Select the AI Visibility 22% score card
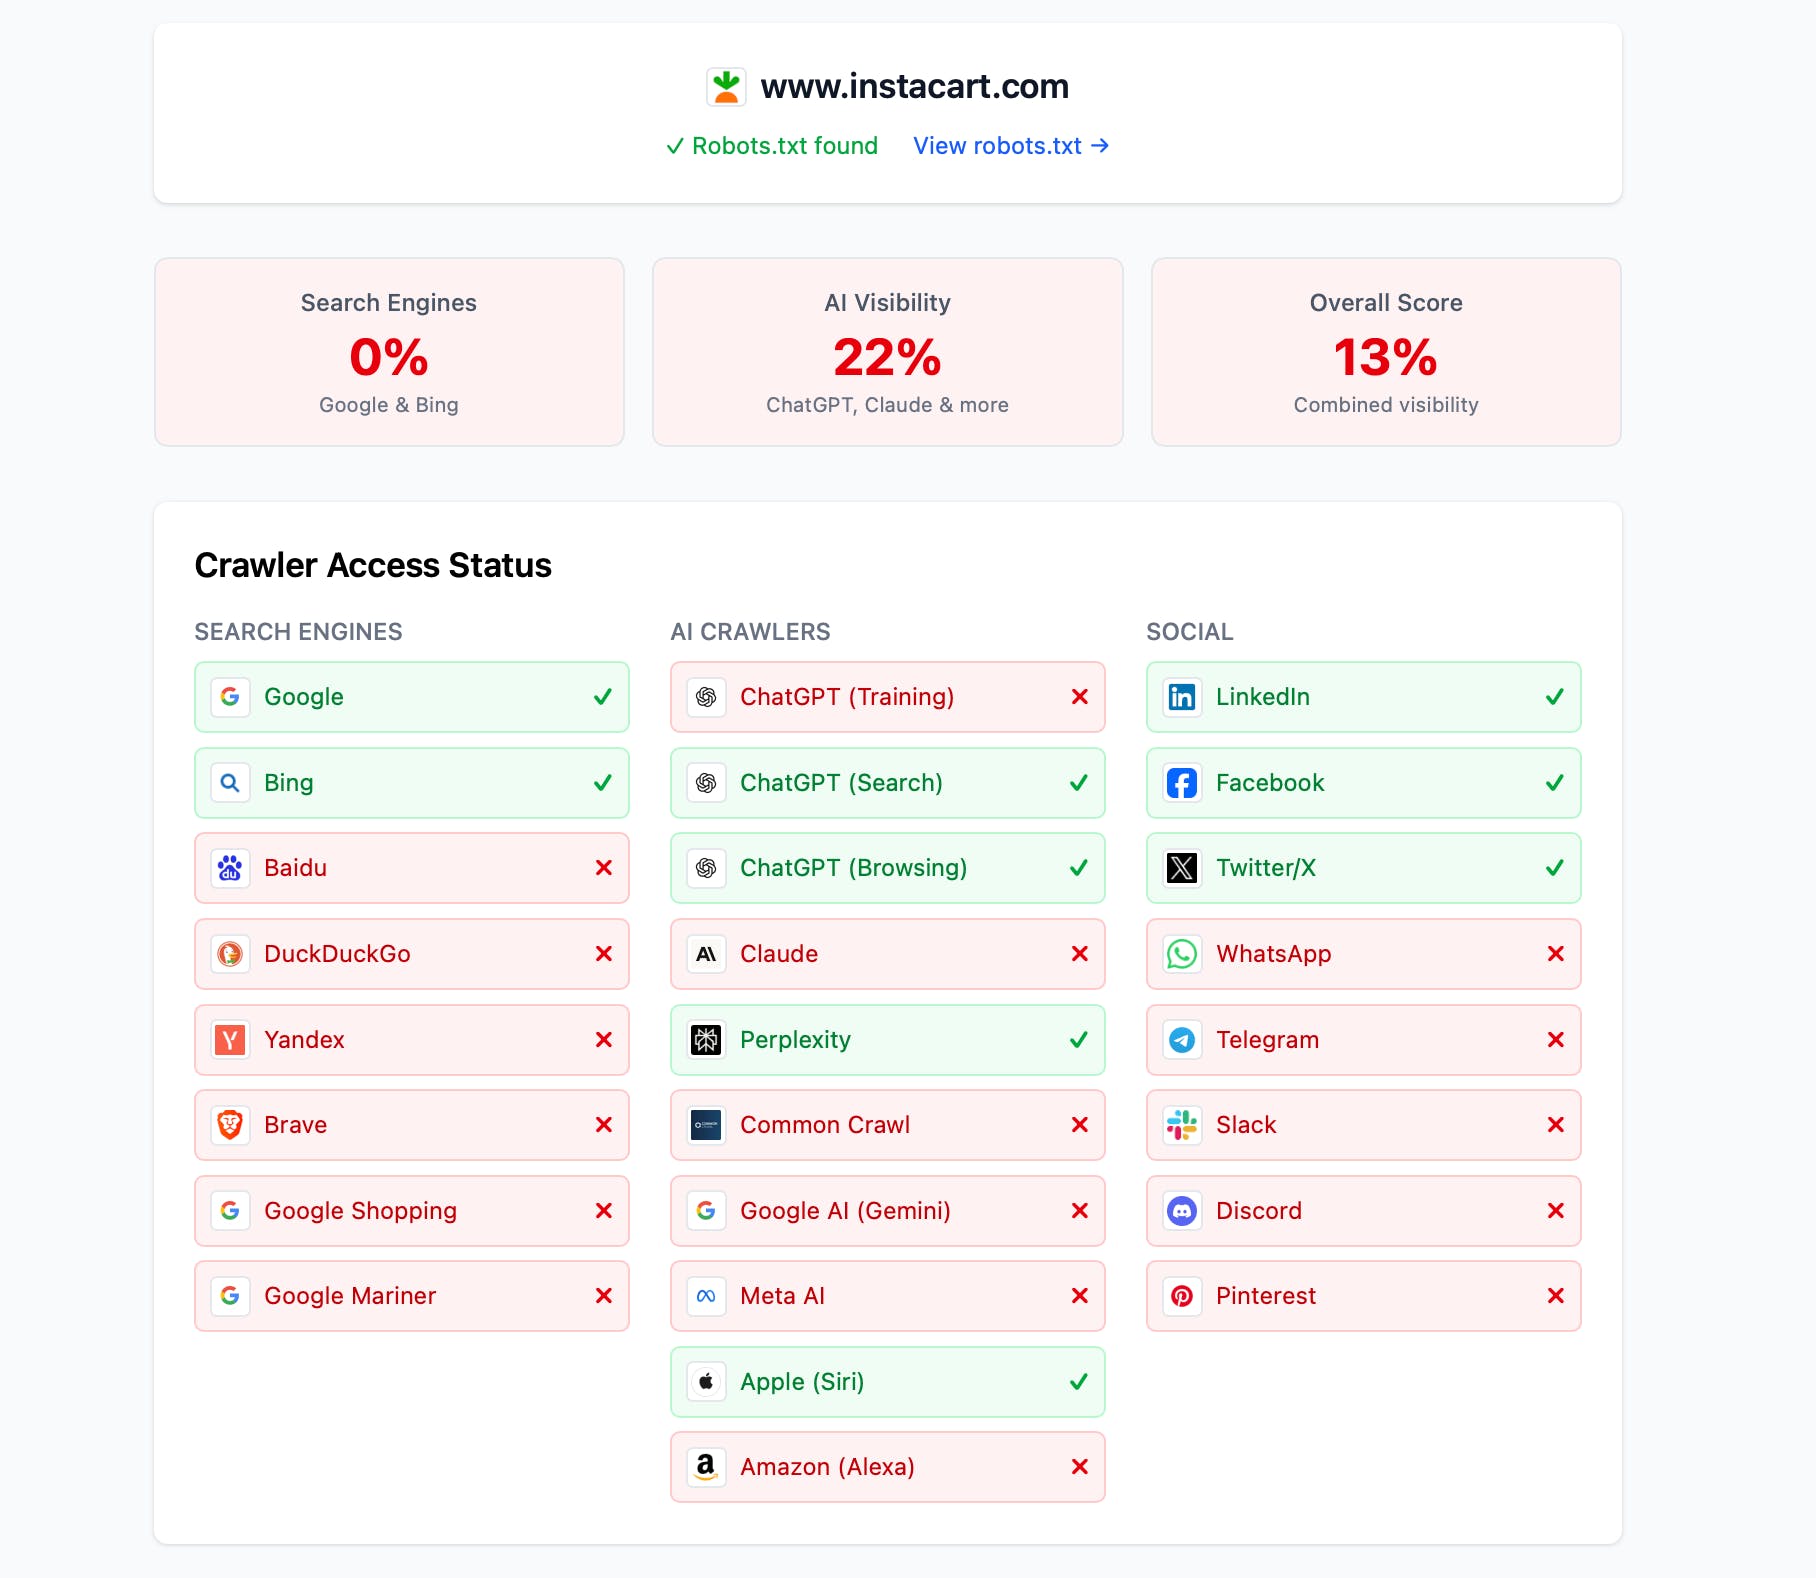 tap(888, 352)
